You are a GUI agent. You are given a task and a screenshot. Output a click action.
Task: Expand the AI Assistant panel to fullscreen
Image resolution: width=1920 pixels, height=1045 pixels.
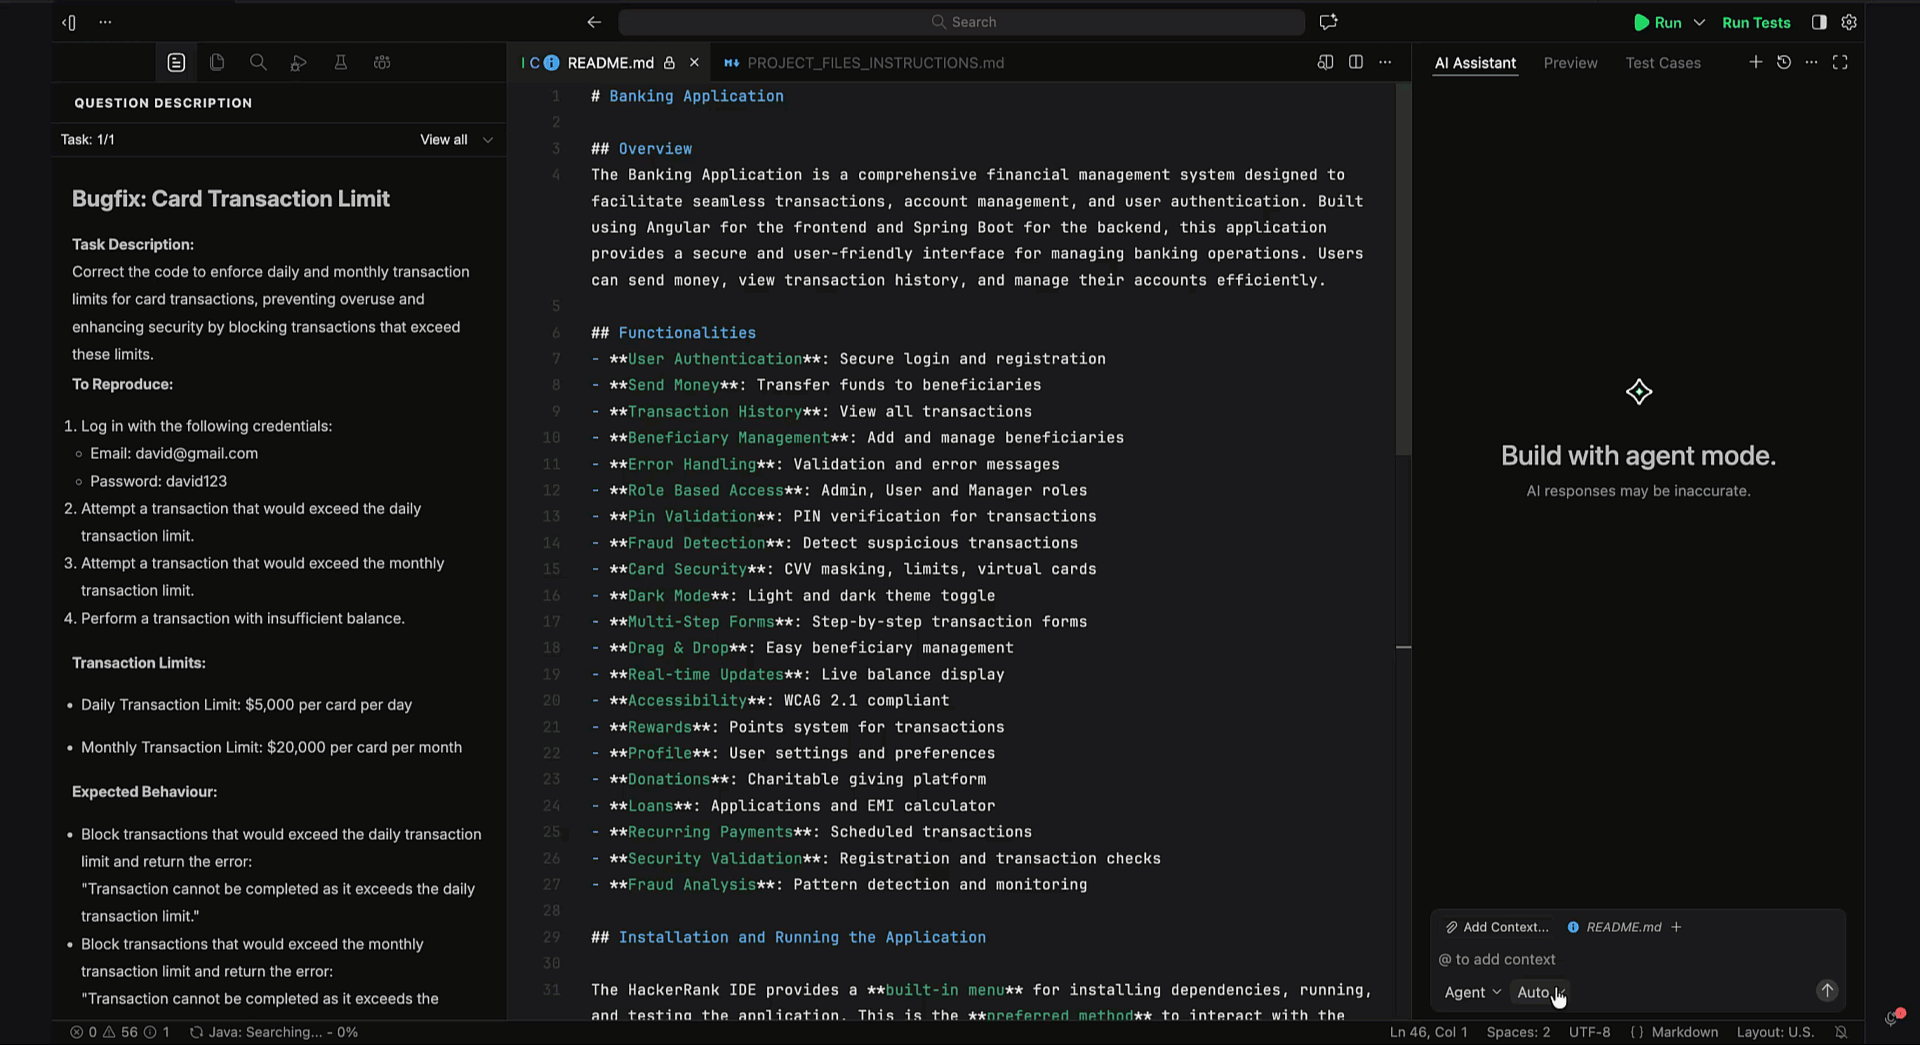tap(1841, 62)
